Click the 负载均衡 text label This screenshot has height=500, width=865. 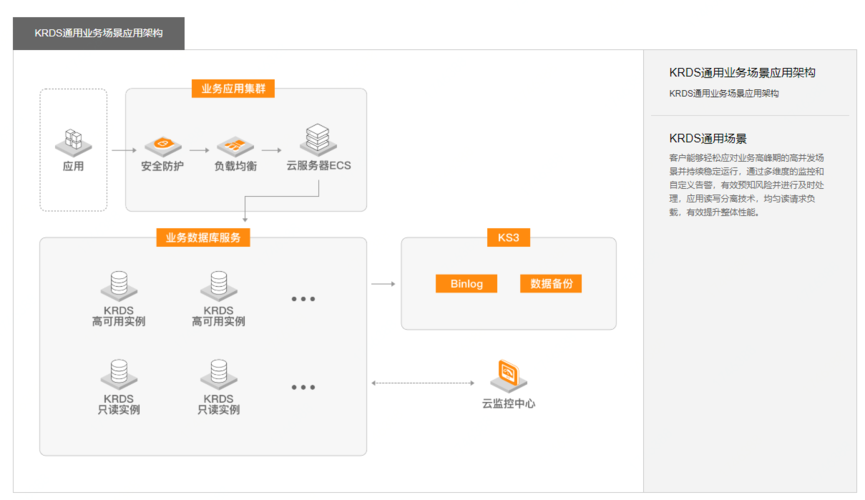point(236,166)
